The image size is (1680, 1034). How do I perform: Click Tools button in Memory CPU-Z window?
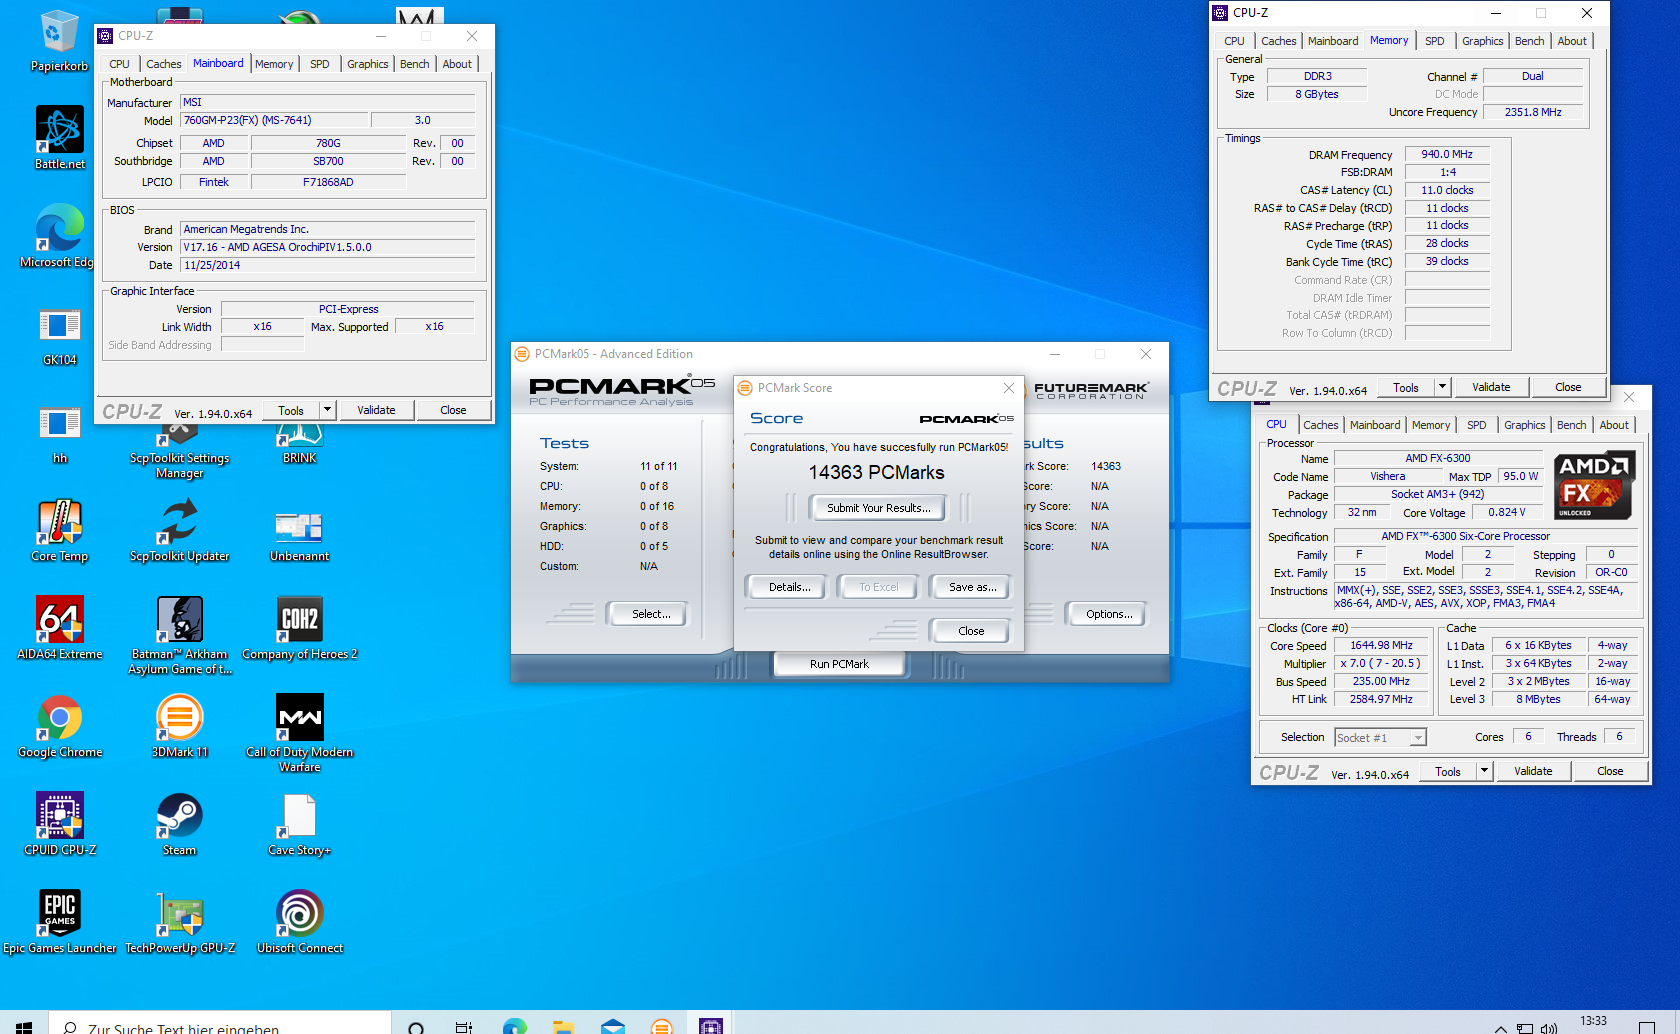pyautogui.click(x=1406, y=387)
